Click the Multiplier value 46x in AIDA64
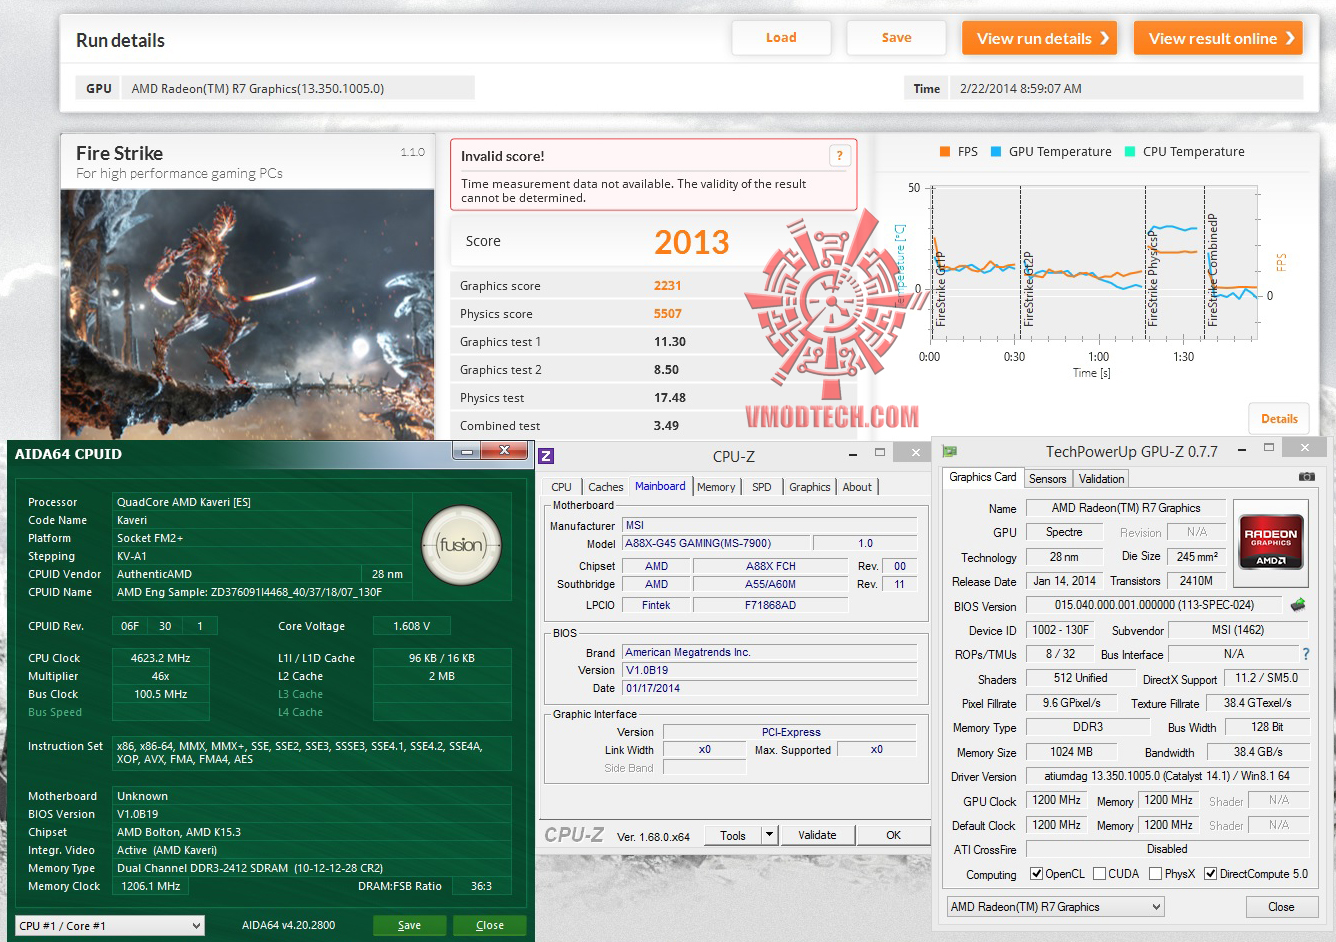This screenshot has height=942, width=1336. pyautogui.click(x=160, y=676)
